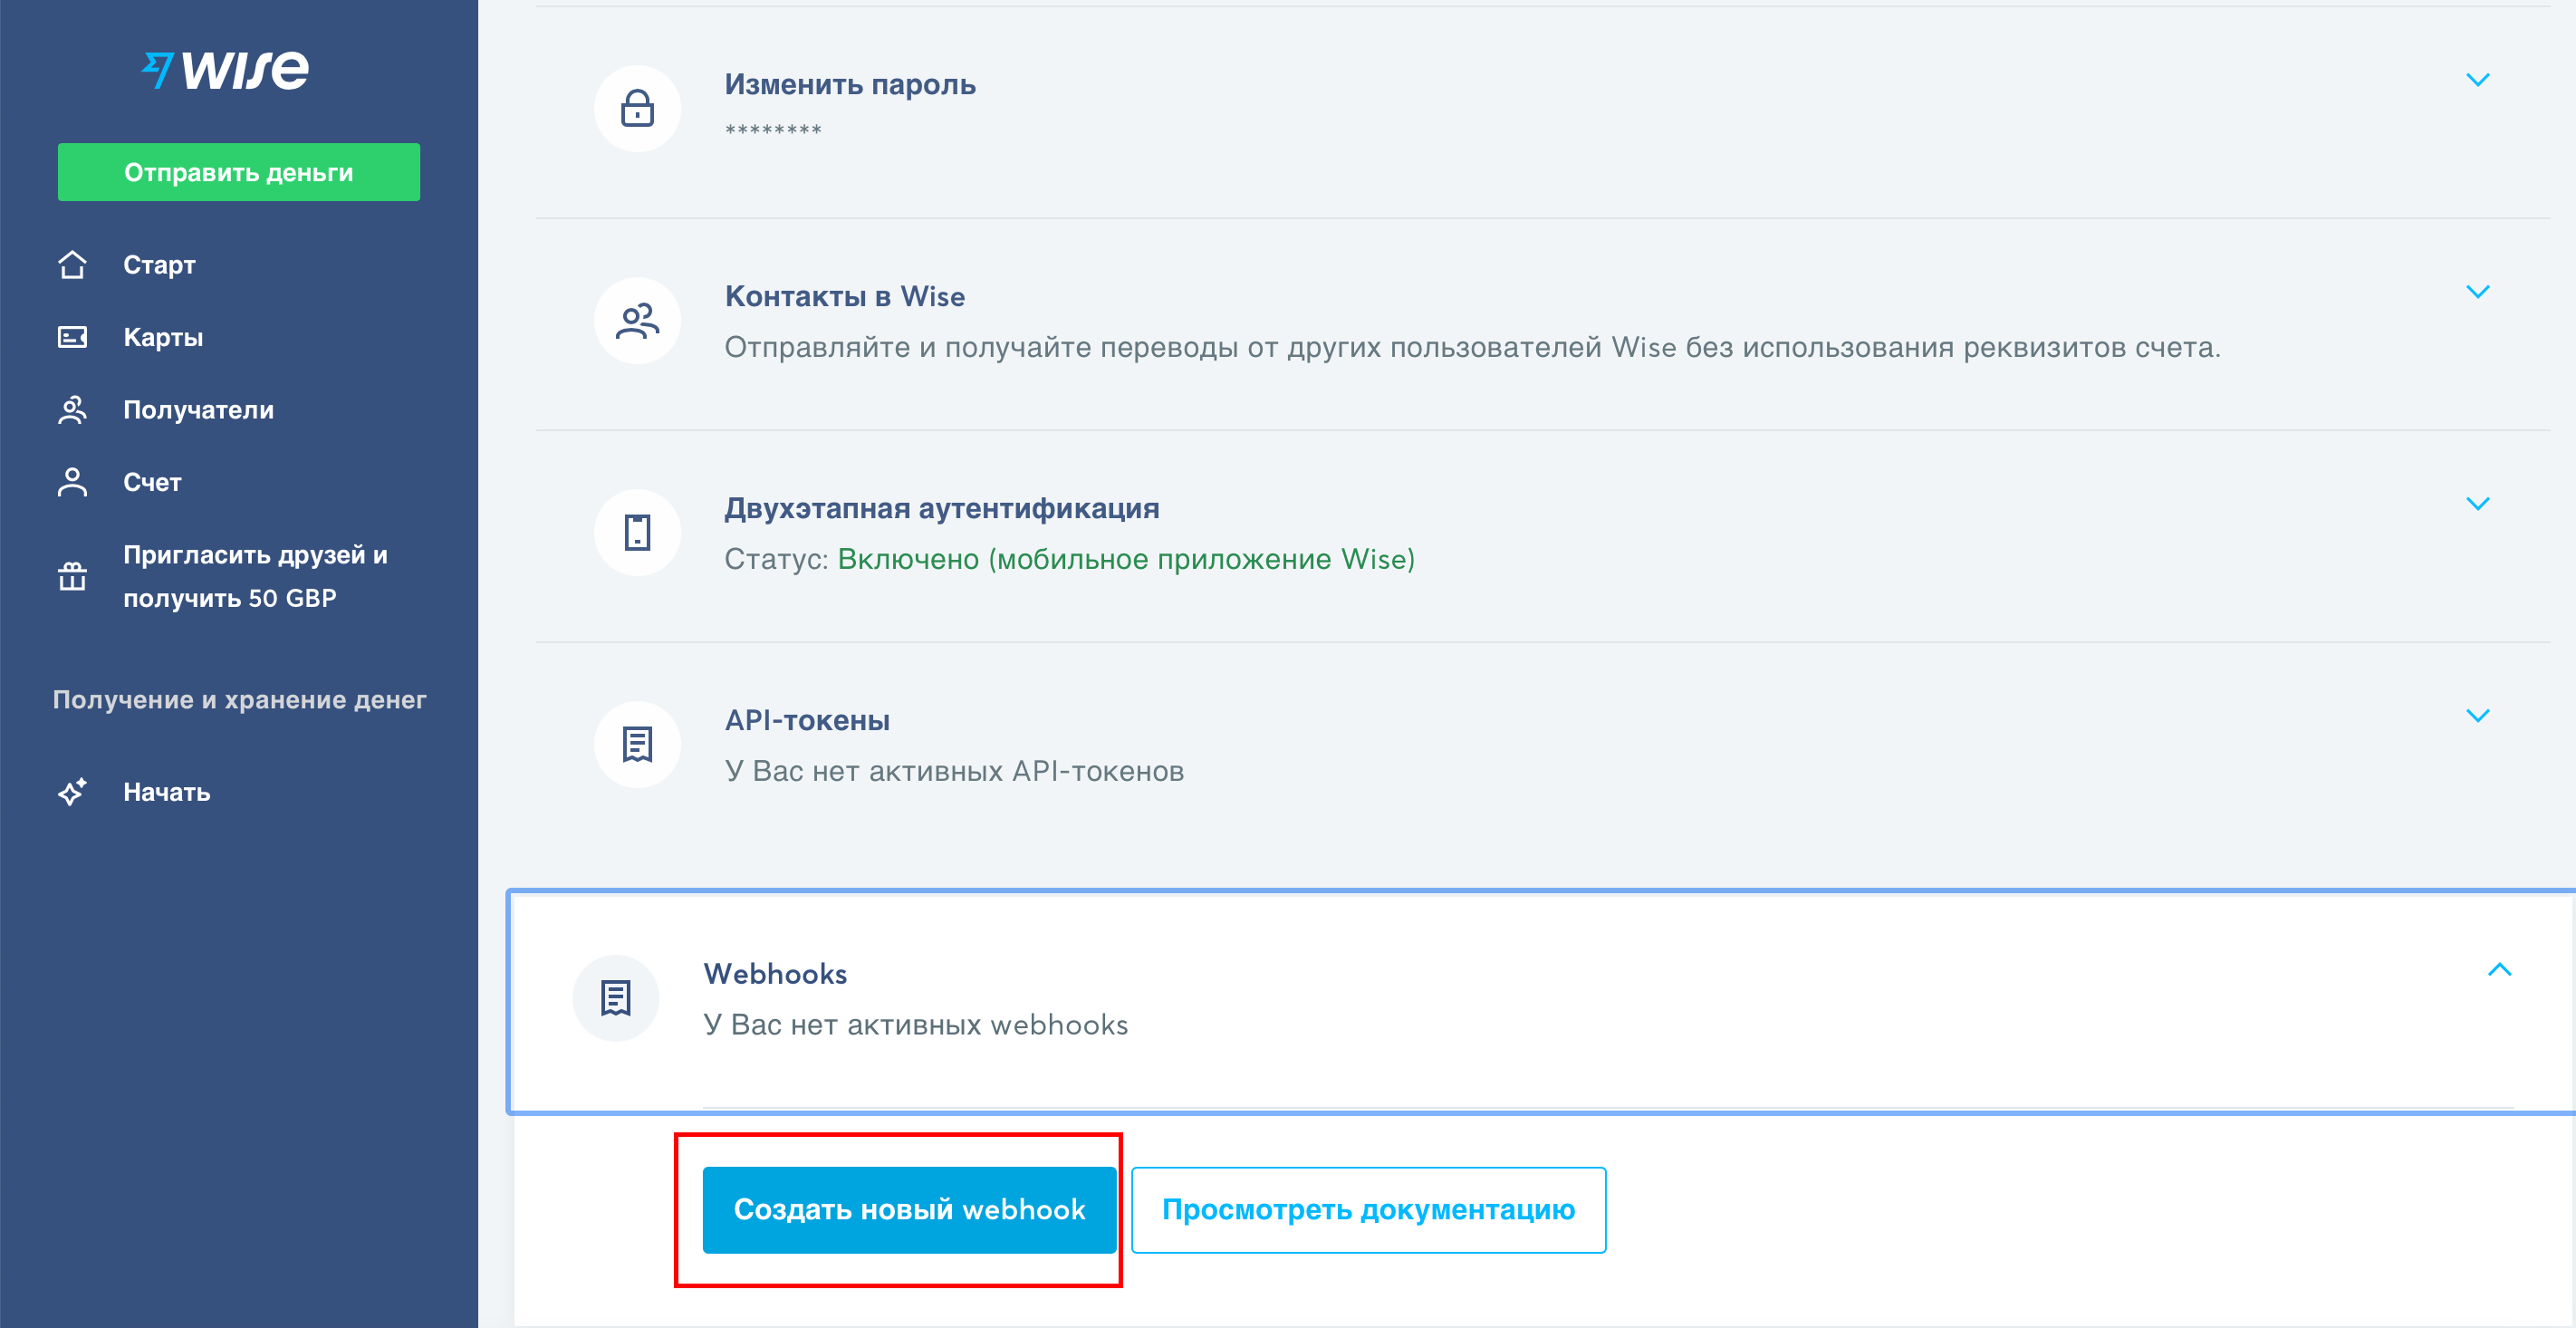Viewport: 2576px width, 1328px height.
Task: Click У Вас нет активных webhooks text
Action: point(916,1025)
